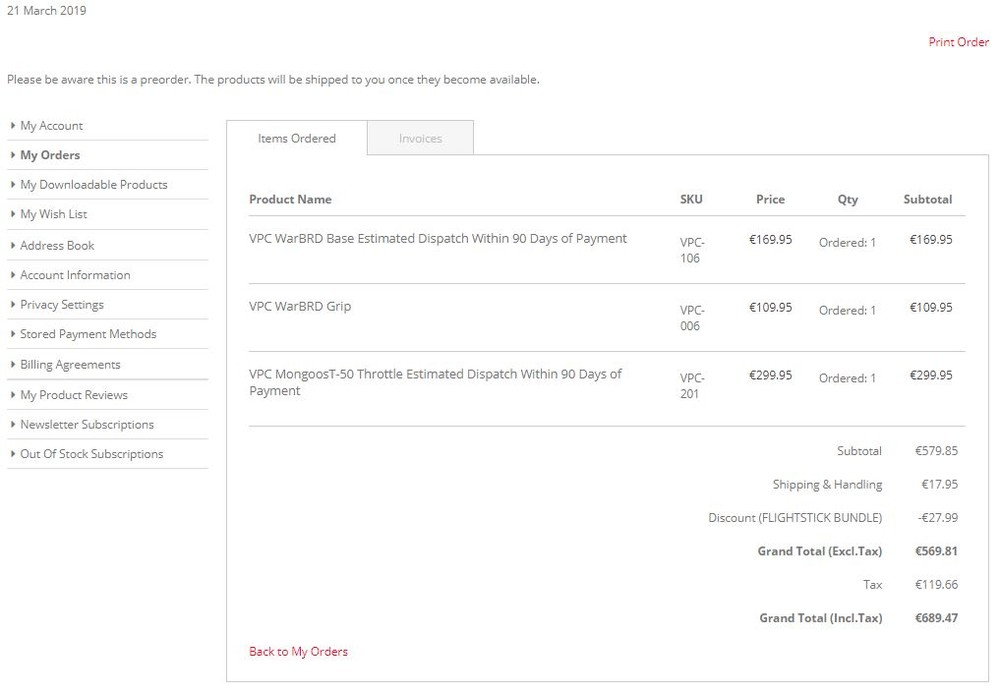Click arrow icon beside Privacy Settings

tap(13, 305)
